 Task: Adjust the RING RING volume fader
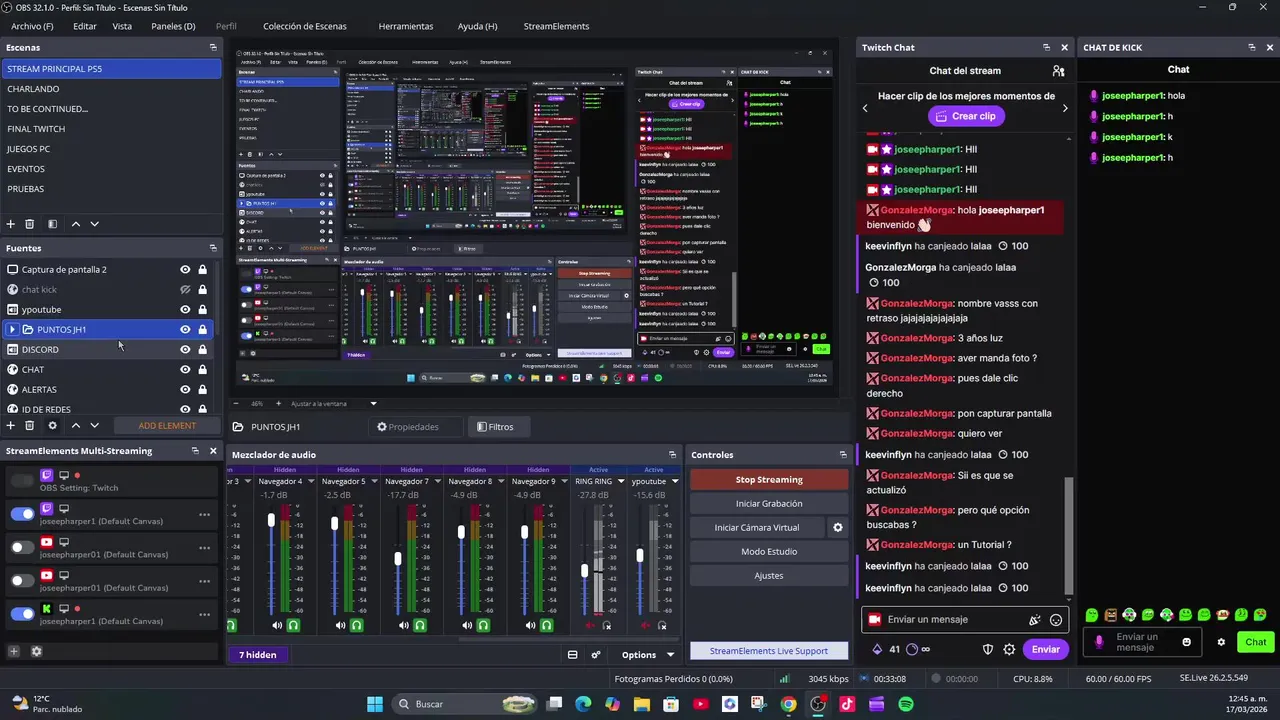point(585,571)
